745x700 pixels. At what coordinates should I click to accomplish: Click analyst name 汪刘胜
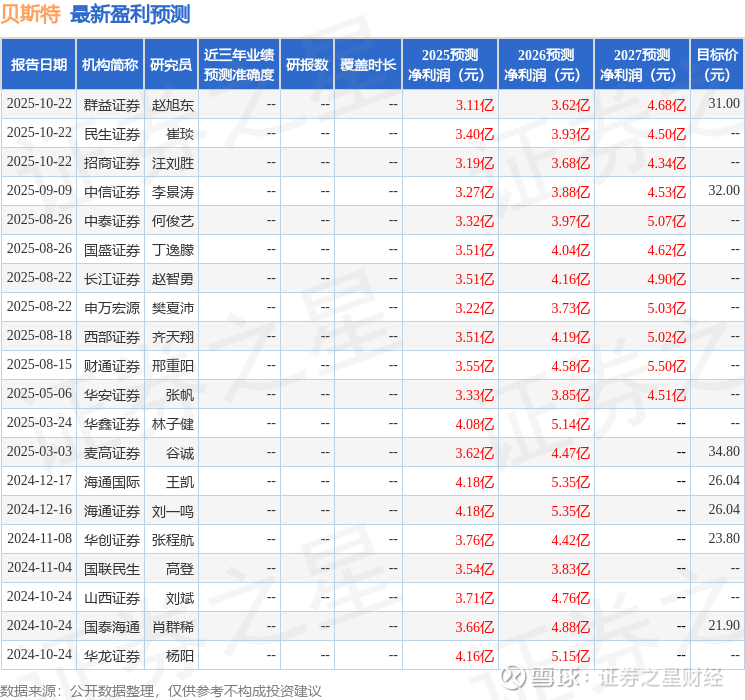tap(173, 163)
